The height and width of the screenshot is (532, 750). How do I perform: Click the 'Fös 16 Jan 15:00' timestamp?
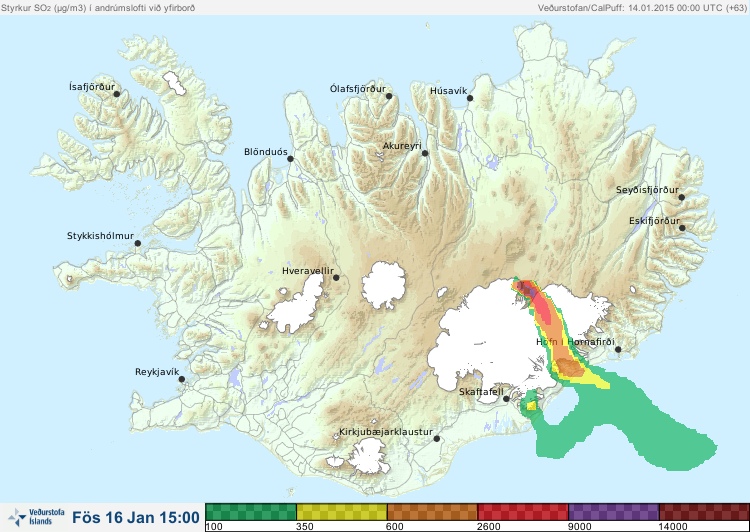pos(136,517)
